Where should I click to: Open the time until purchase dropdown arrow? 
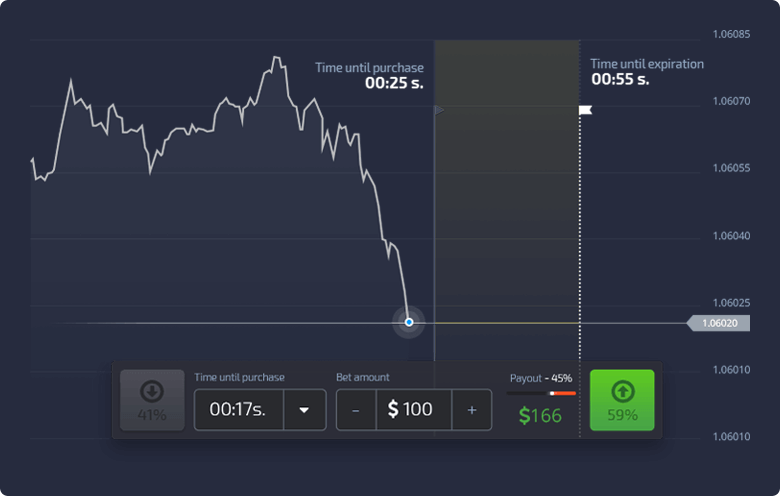(x=304, y=410)
